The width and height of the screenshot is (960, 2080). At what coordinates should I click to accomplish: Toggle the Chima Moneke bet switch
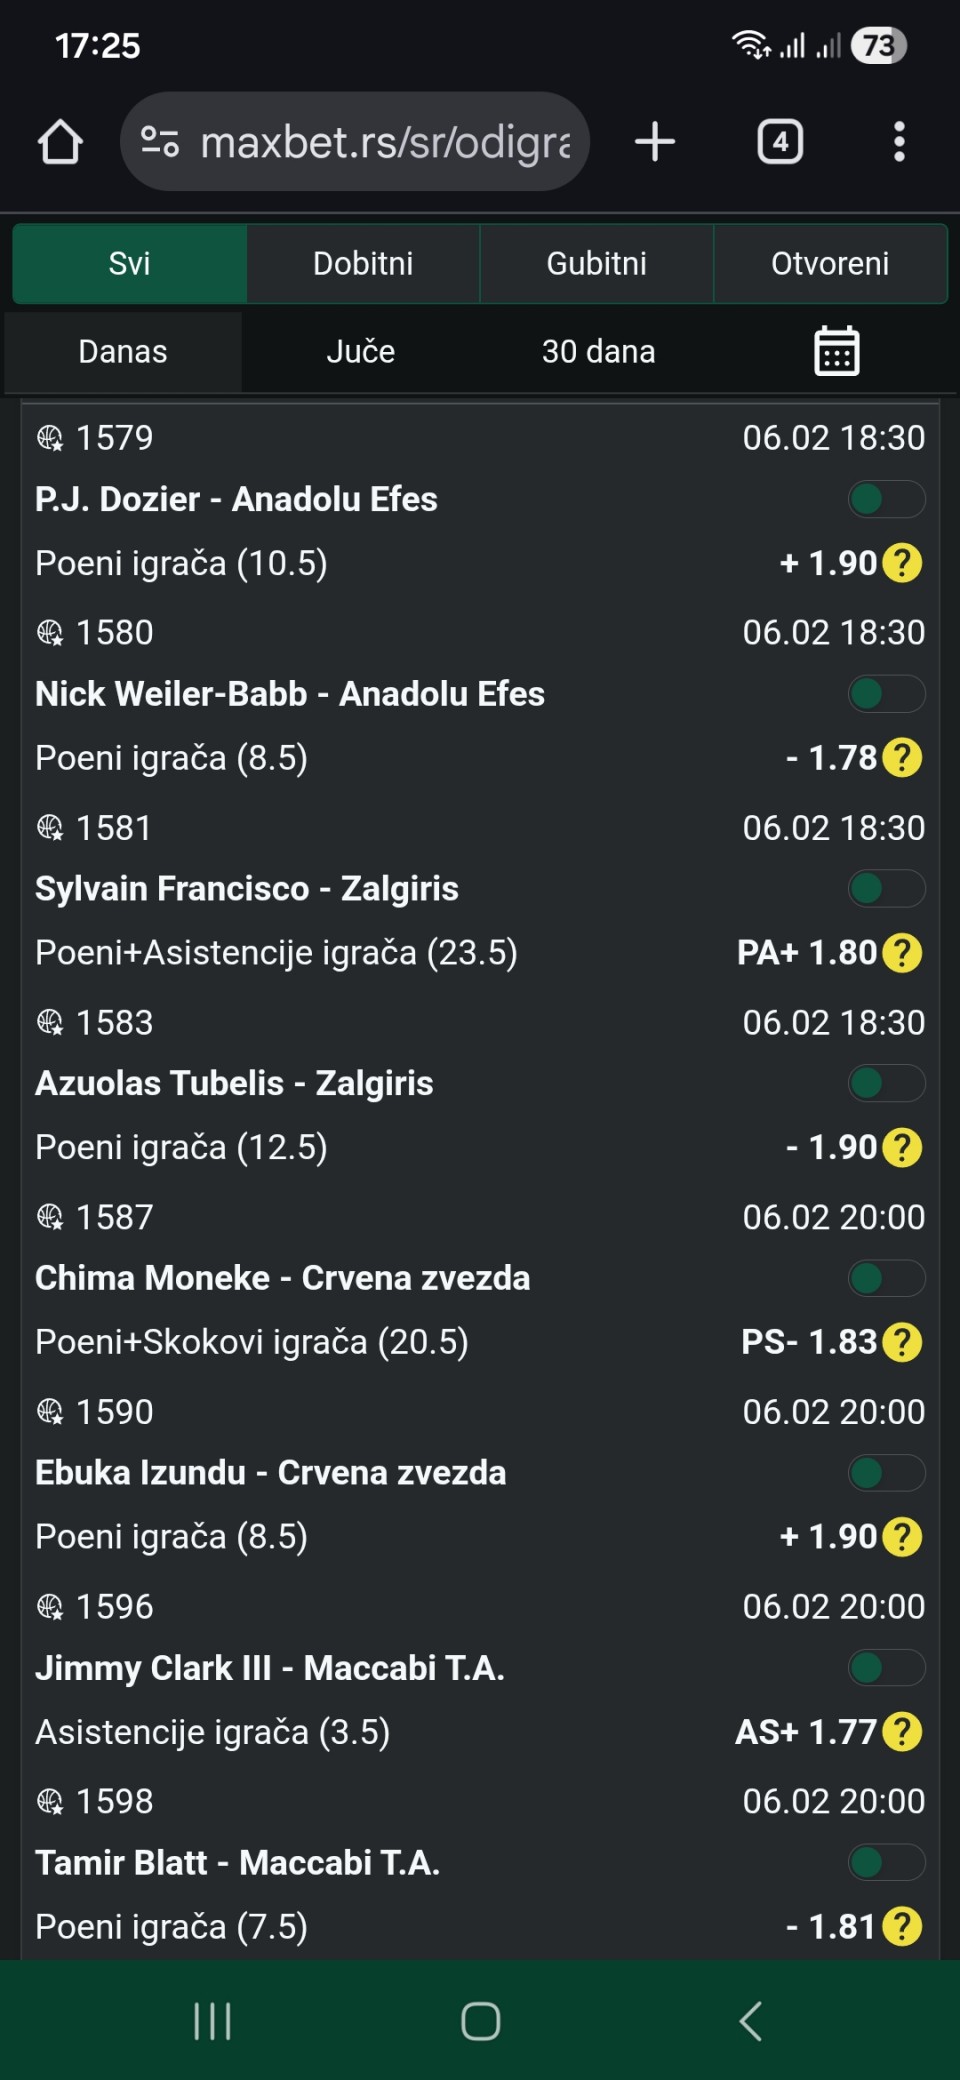[x=886, y=1278]
